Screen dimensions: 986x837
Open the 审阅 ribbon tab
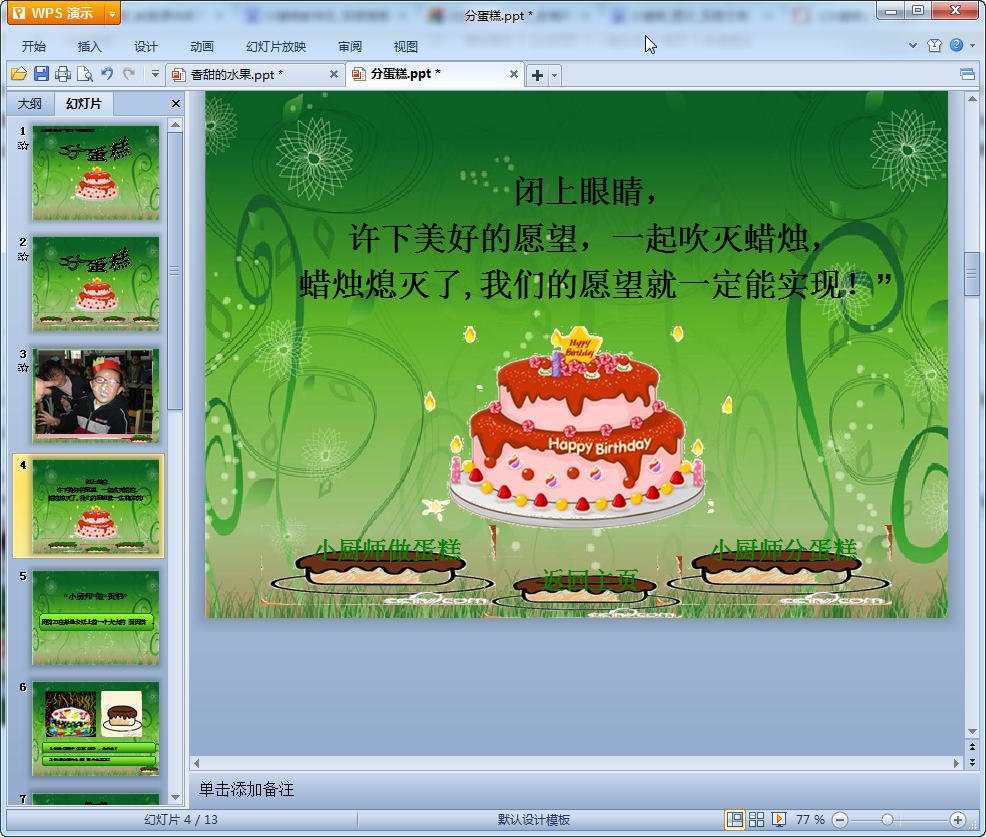[x=350, y=47]
